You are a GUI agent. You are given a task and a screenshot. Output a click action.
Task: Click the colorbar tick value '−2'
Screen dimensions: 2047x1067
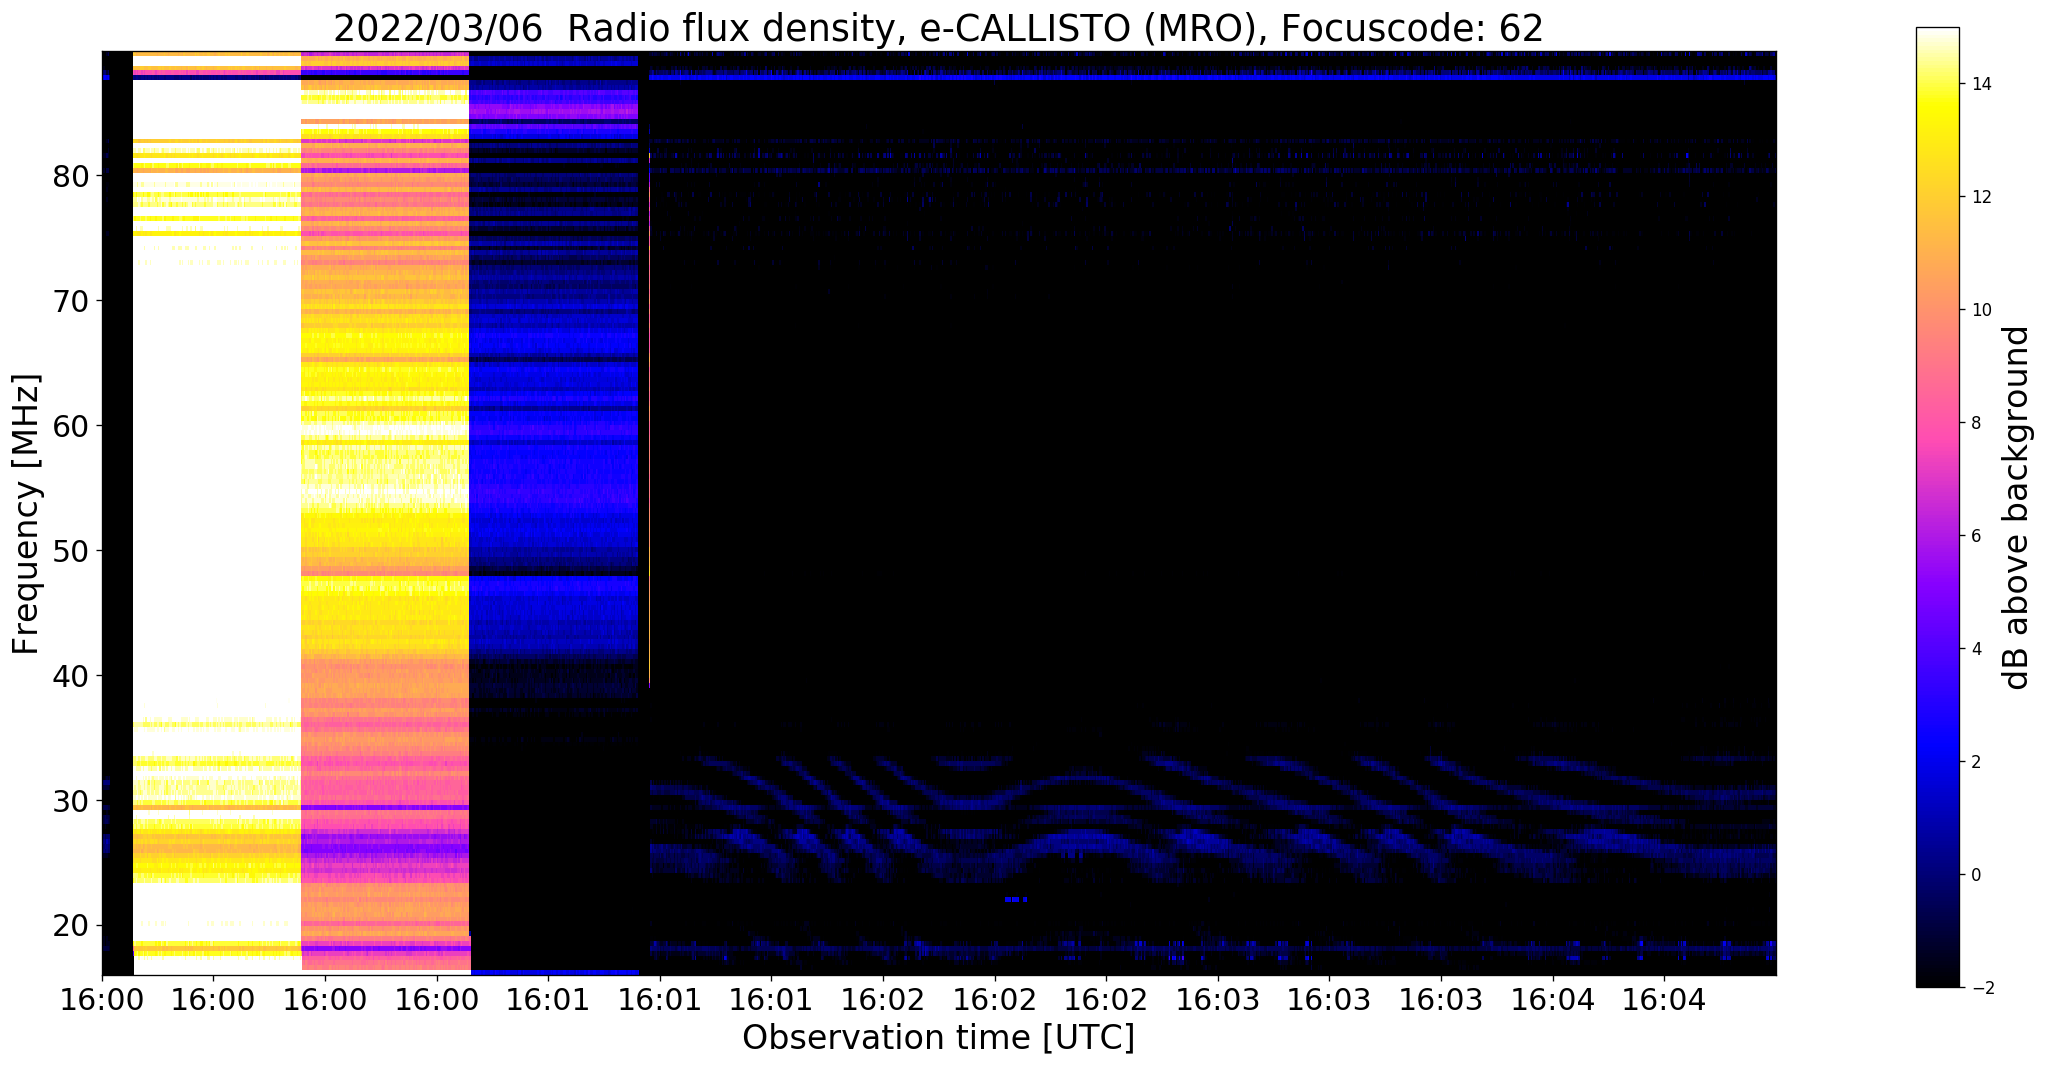[x=1981, y=988]
